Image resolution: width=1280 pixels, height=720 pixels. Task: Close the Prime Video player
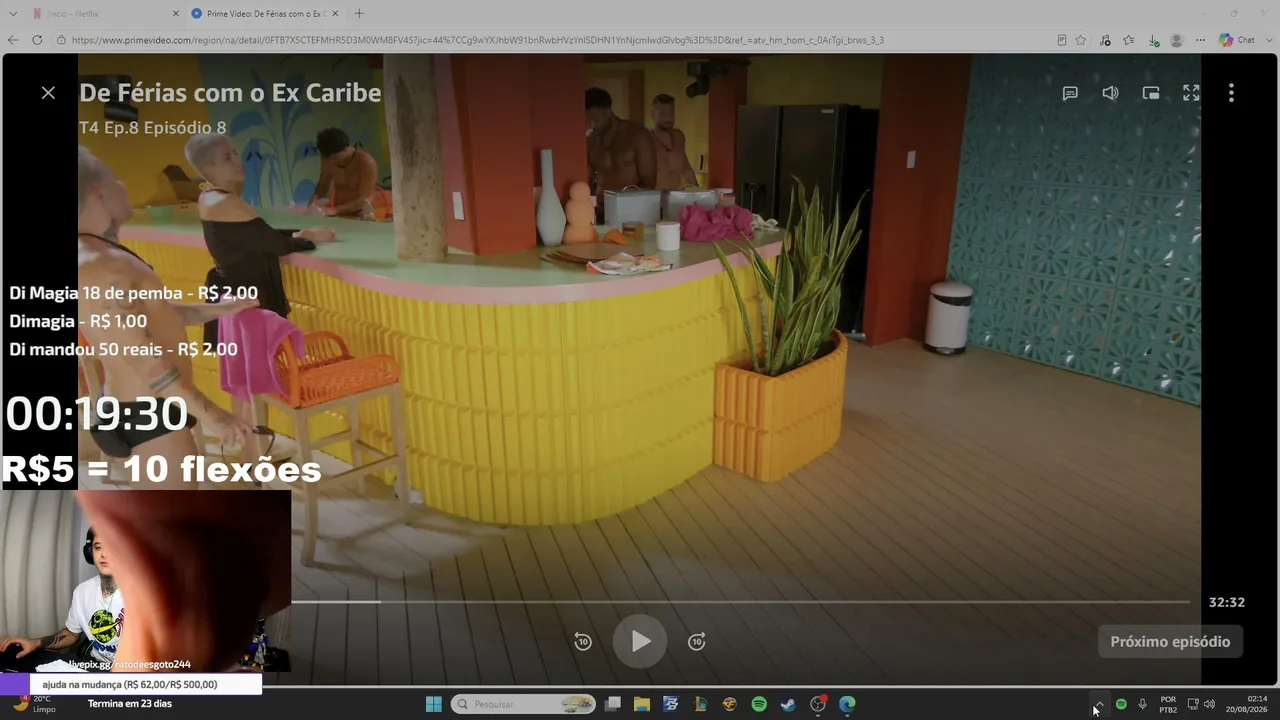(48, 93)
